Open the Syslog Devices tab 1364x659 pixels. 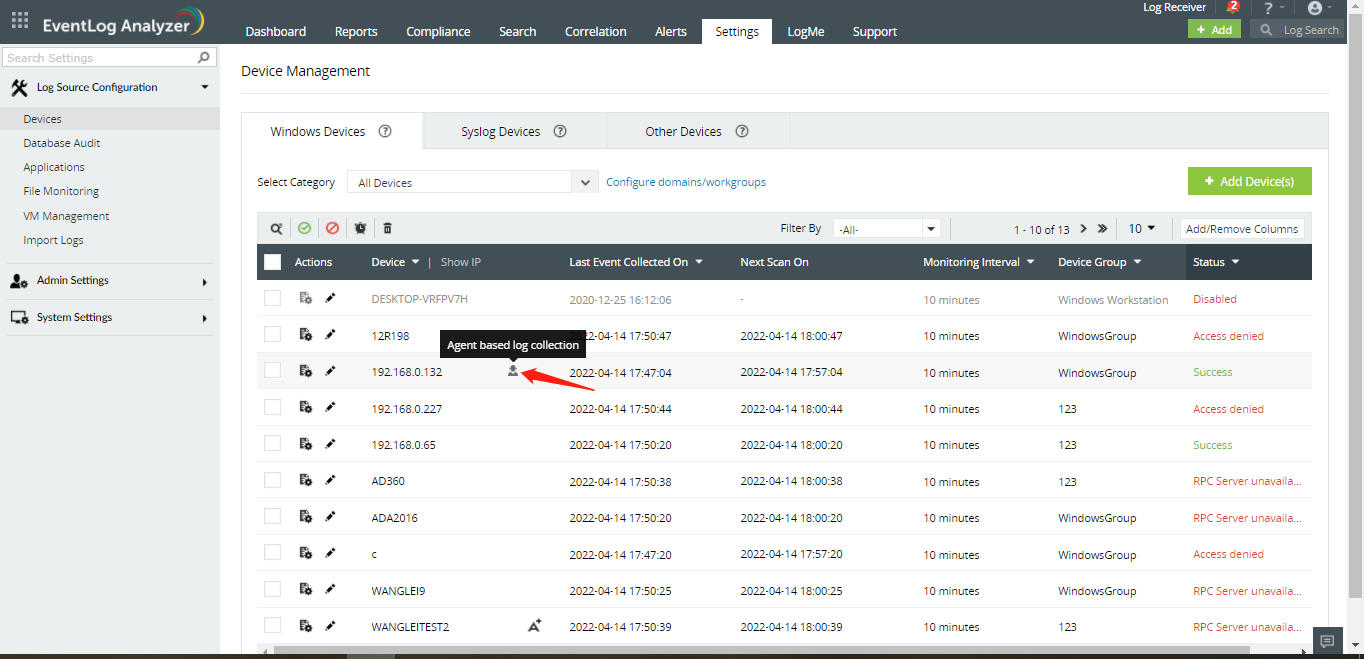pos(514,131)
